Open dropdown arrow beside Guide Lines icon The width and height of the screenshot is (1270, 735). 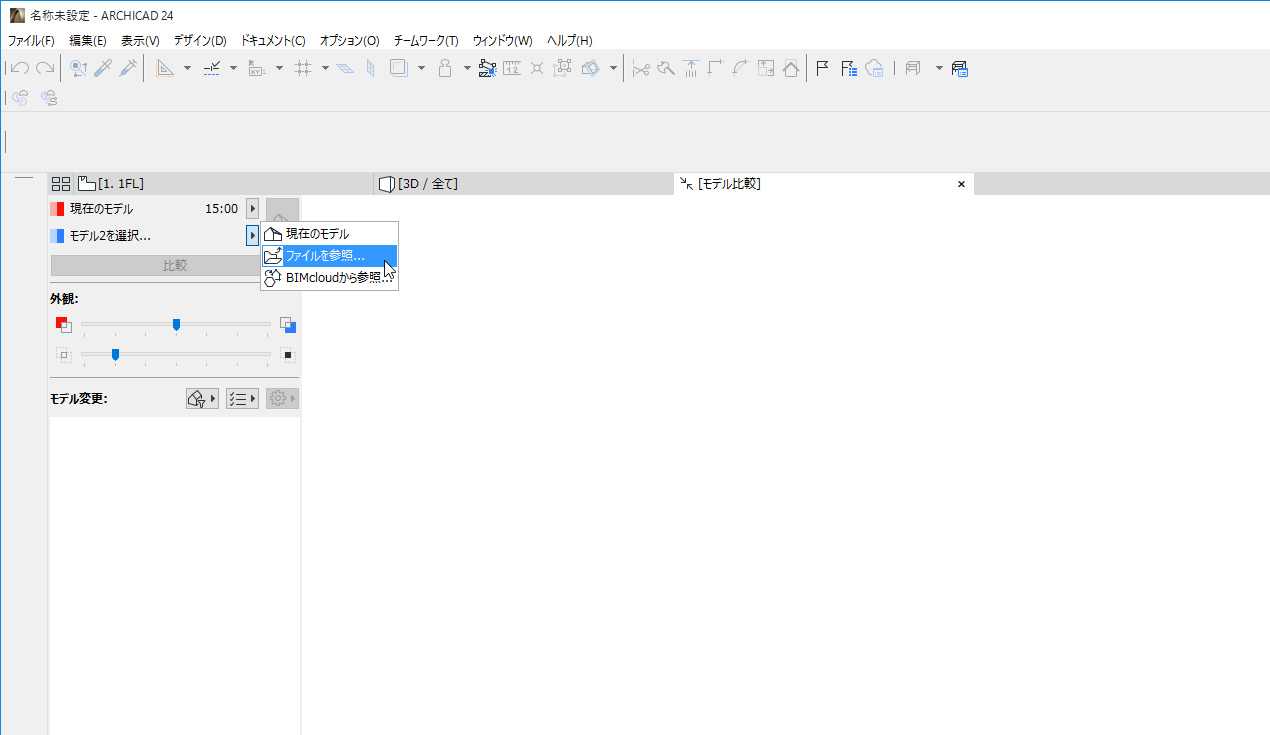tap(187, 68)
